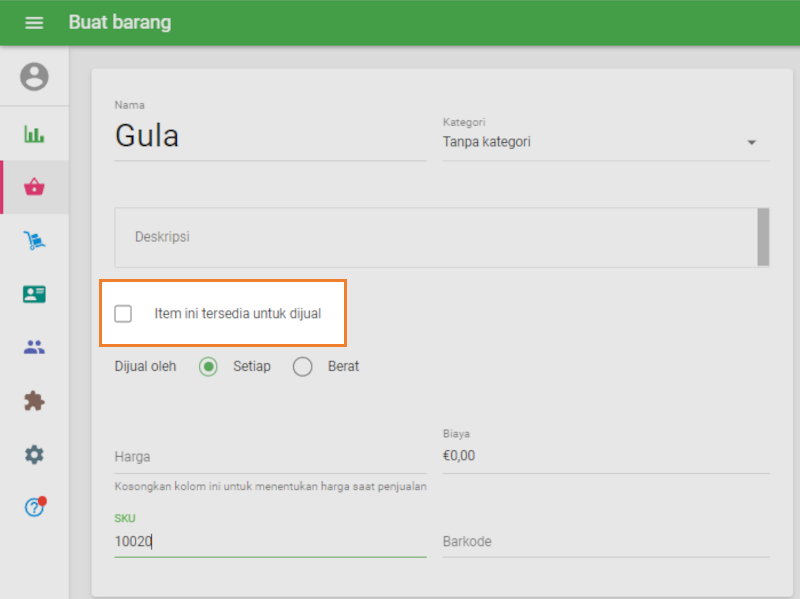800x599 pixels.
Task: Open the user account profile icon
Action: 34,77
